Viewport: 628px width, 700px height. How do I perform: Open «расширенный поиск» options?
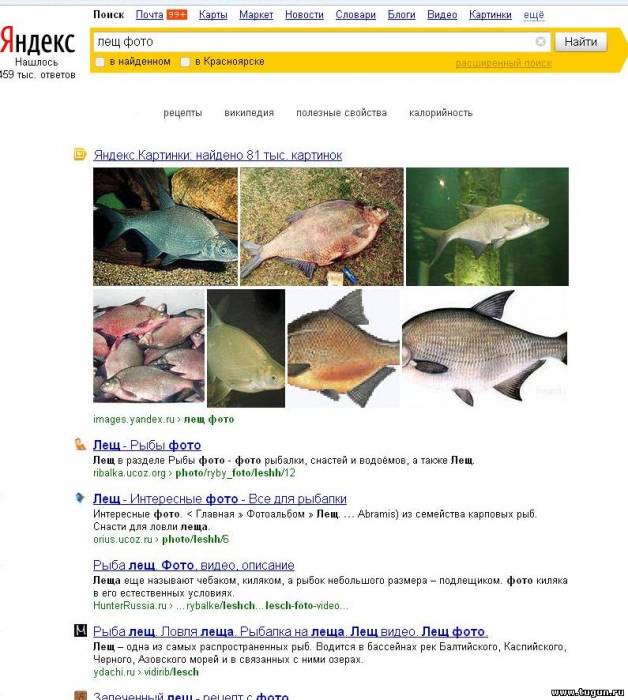(503, 63)
